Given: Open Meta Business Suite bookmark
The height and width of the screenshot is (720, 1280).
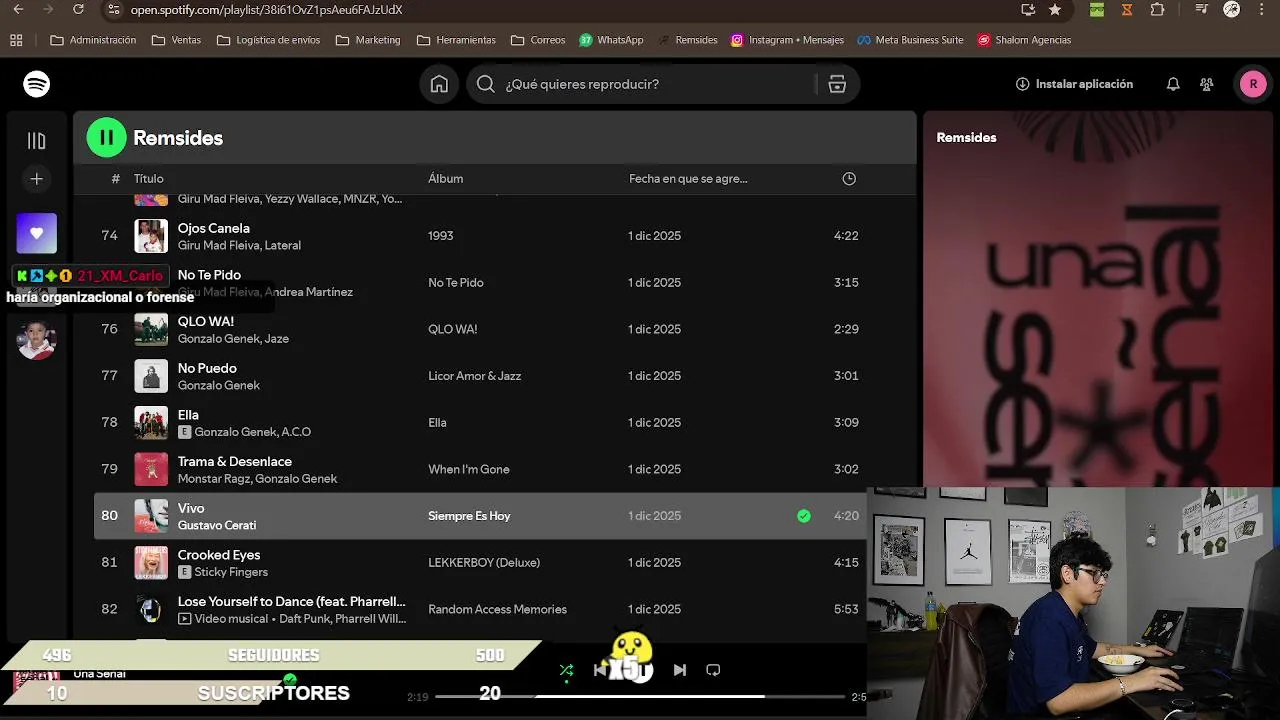Looking at the screenshot, I should [x=910, y=40].
